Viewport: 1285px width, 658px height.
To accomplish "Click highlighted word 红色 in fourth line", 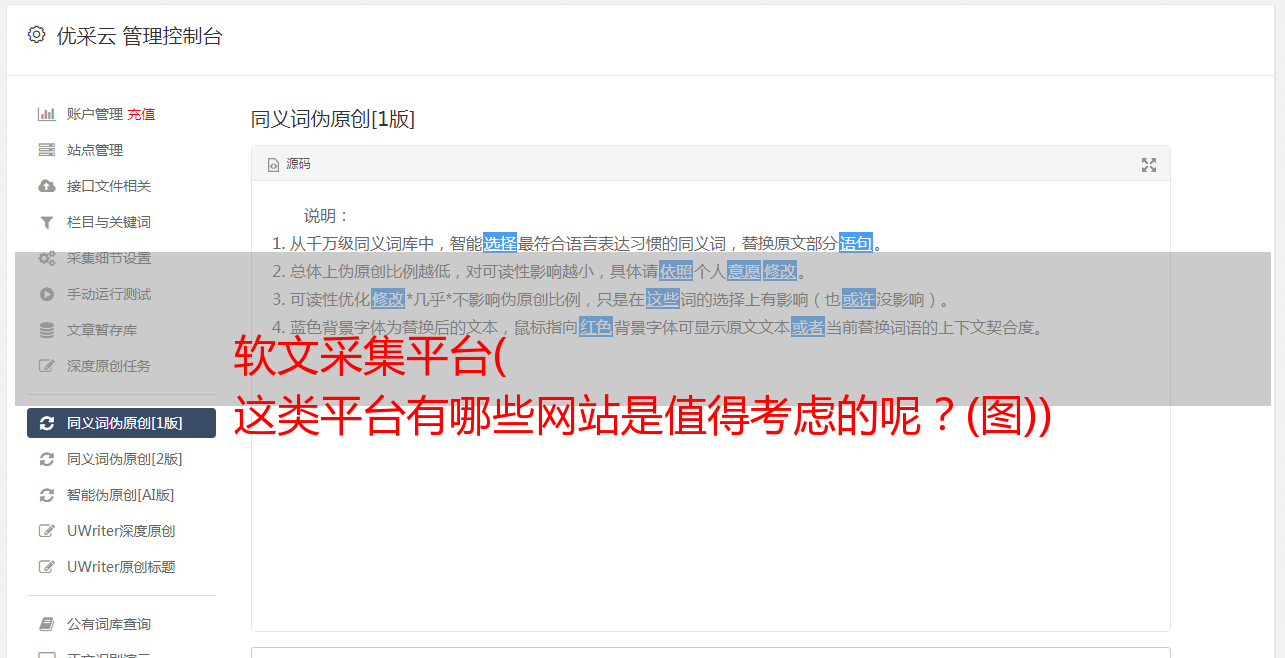I will [596, 327].
